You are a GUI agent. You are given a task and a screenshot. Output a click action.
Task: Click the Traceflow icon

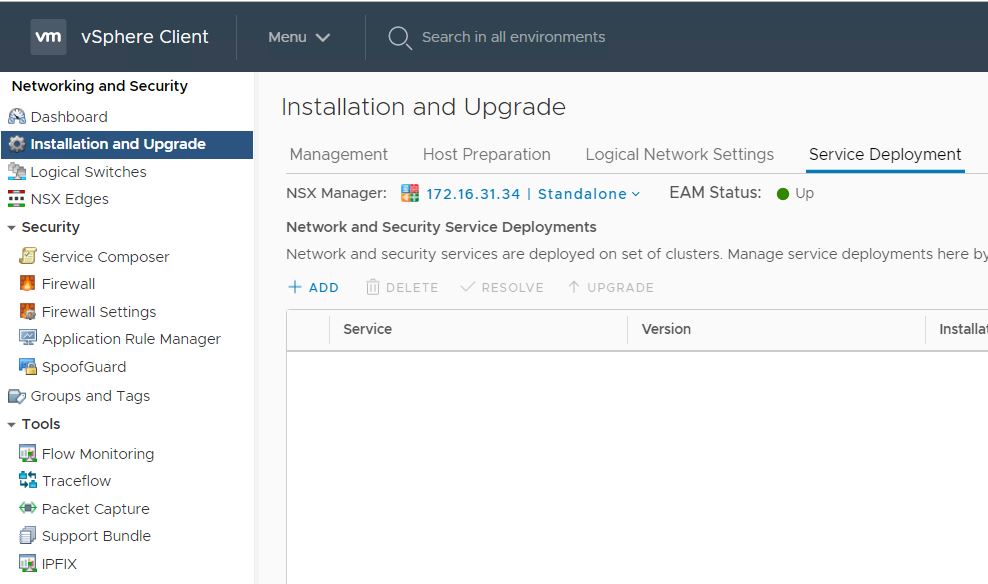(x=28, y=481)
